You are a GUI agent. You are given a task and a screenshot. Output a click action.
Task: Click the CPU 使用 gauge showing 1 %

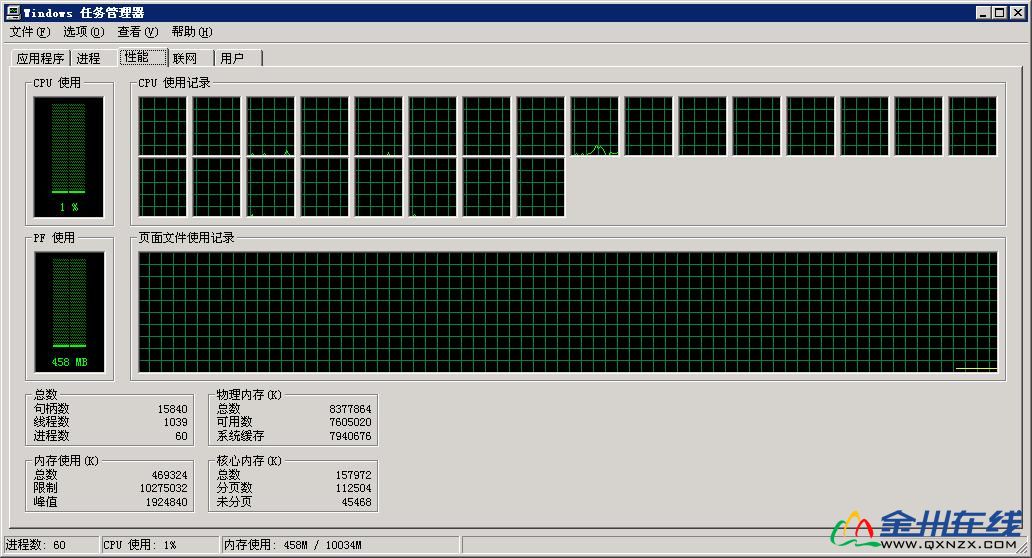pyautogui.click(x=68, y=157)
